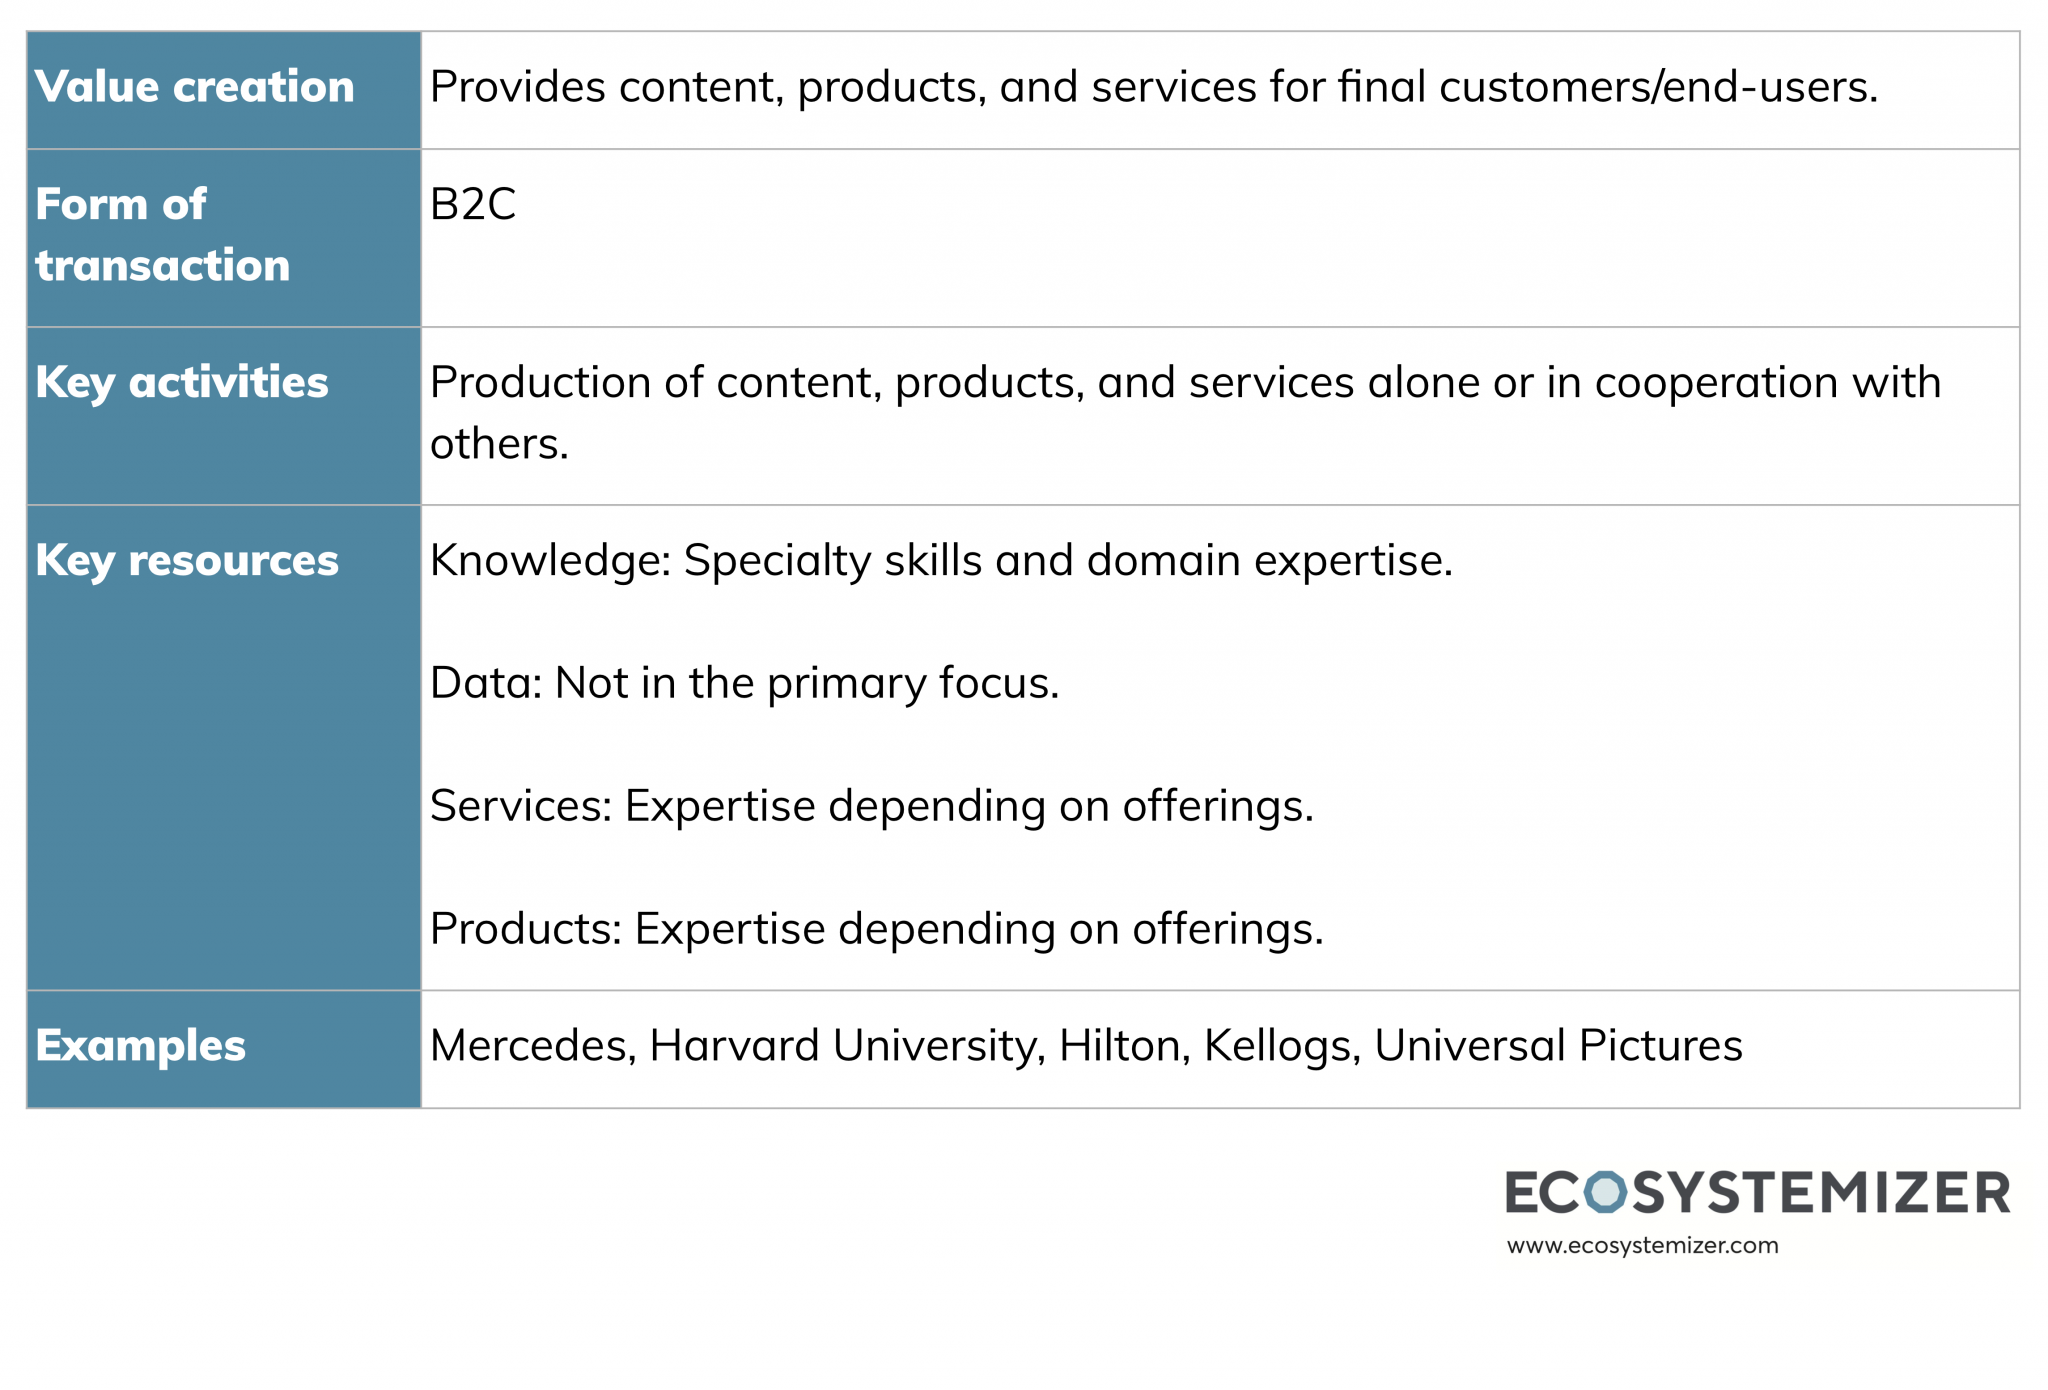Select the Value creation header cell
Viewport: 2048px width, 1390px height.
coord(224,90)
